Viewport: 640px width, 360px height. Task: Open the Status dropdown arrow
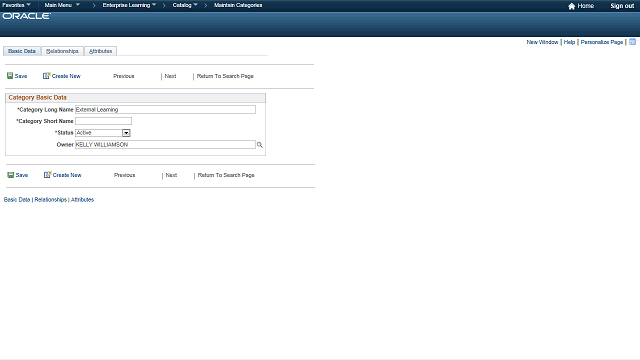click(x=126, y=133)
